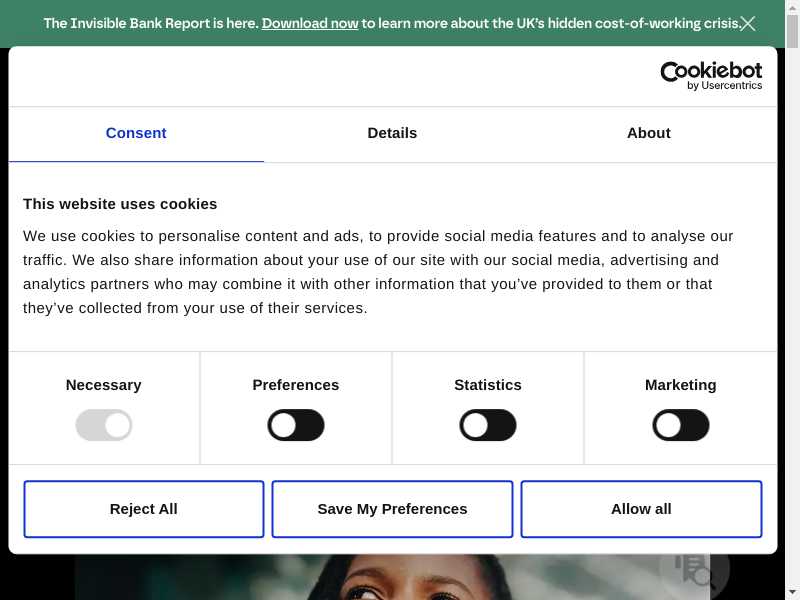Click the scrollbar down arrow

(x=793, y=592)
